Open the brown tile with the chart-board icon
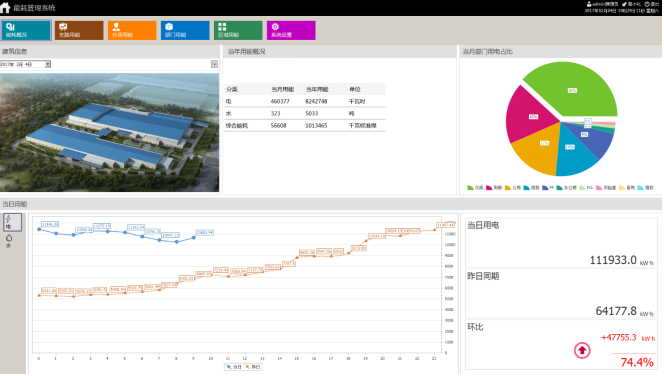This screenshot has width=664, height=376. 79,30
